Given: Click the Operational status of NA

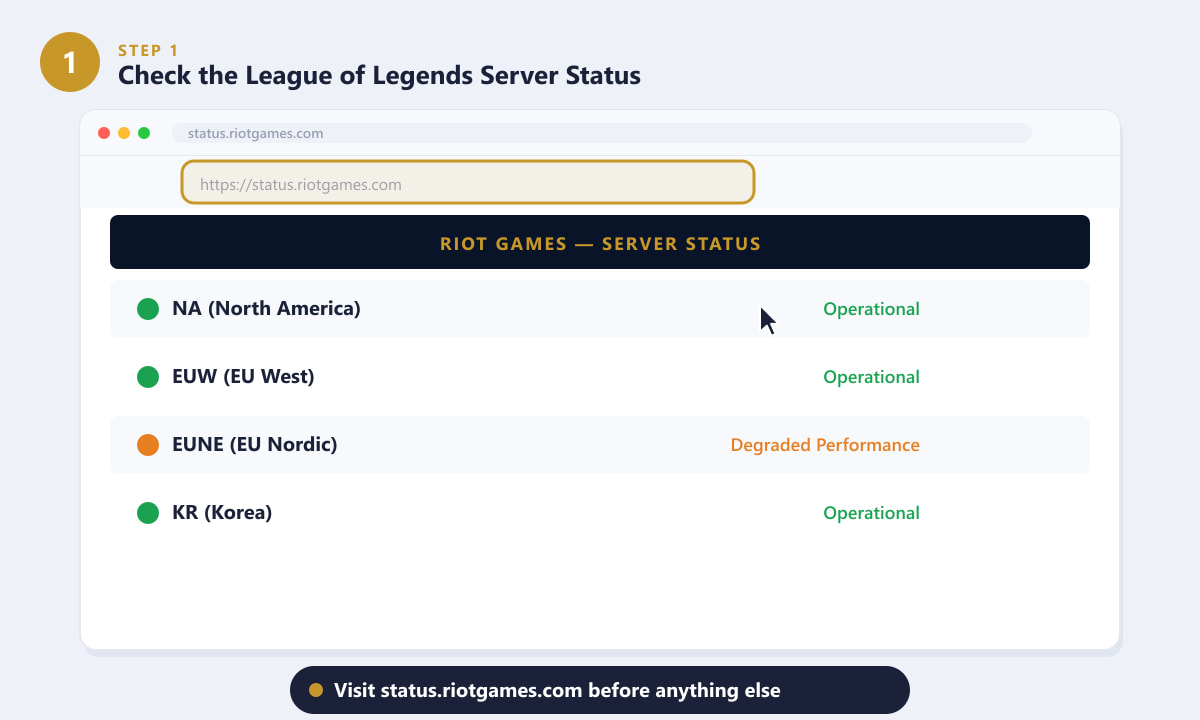Looking at the screenshot, I should 871,309.
